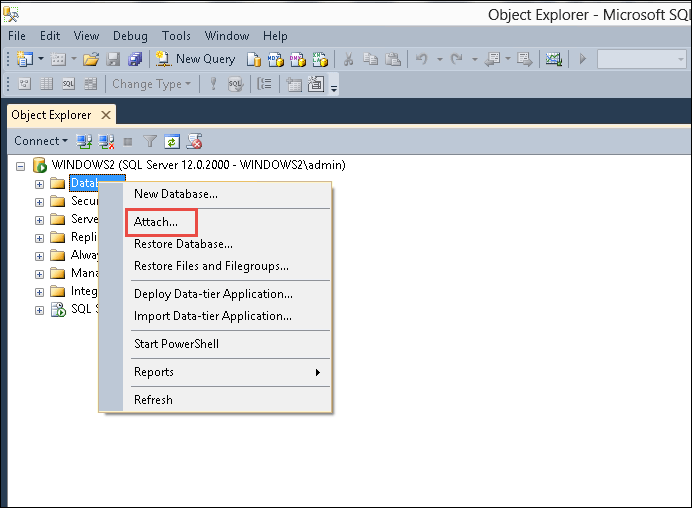
Task: Click the Show Criteria Pane grid icon
Action: pyautogui.click(x=47, y=84)
